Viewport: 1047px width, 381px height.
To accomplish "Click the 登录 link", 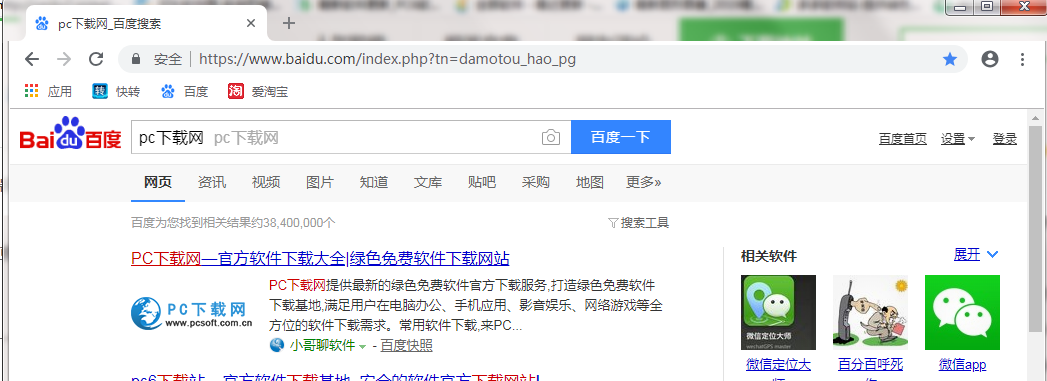I will [x=1005, y=139].
